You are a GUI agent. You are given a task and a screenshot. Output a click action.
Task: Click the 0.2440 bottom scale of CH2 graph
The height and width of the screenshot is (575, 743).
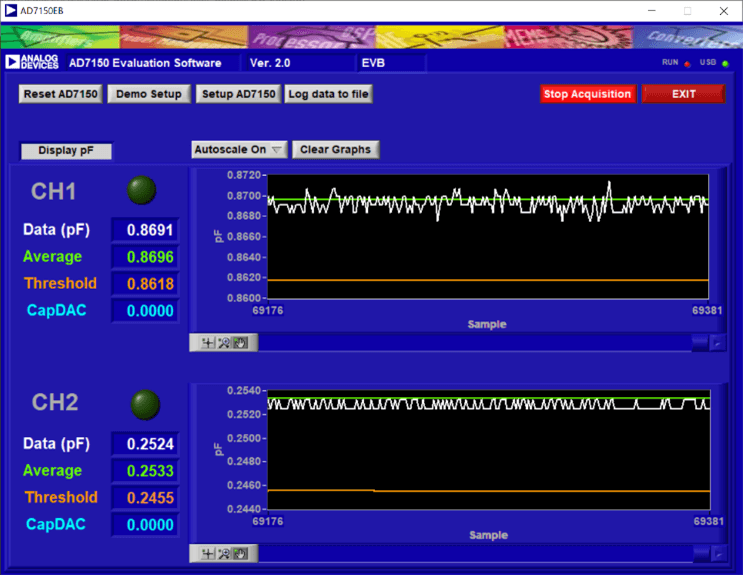[244, 509]
